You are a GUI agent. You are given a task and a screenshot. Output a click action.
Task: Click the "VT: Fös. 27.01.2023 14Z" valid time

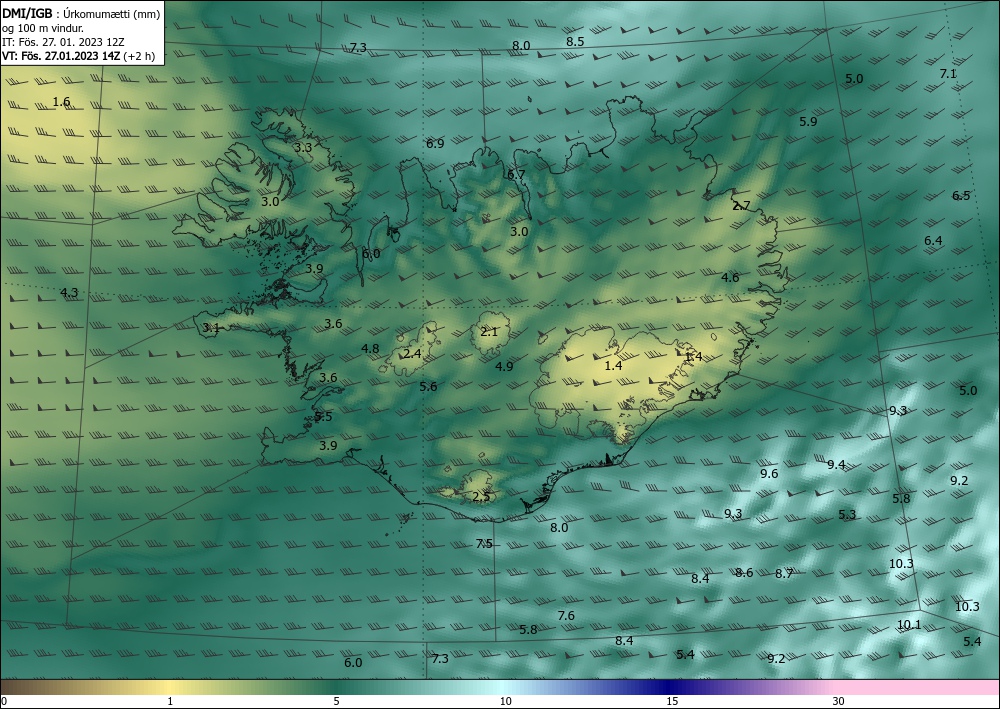pos(63,55)
